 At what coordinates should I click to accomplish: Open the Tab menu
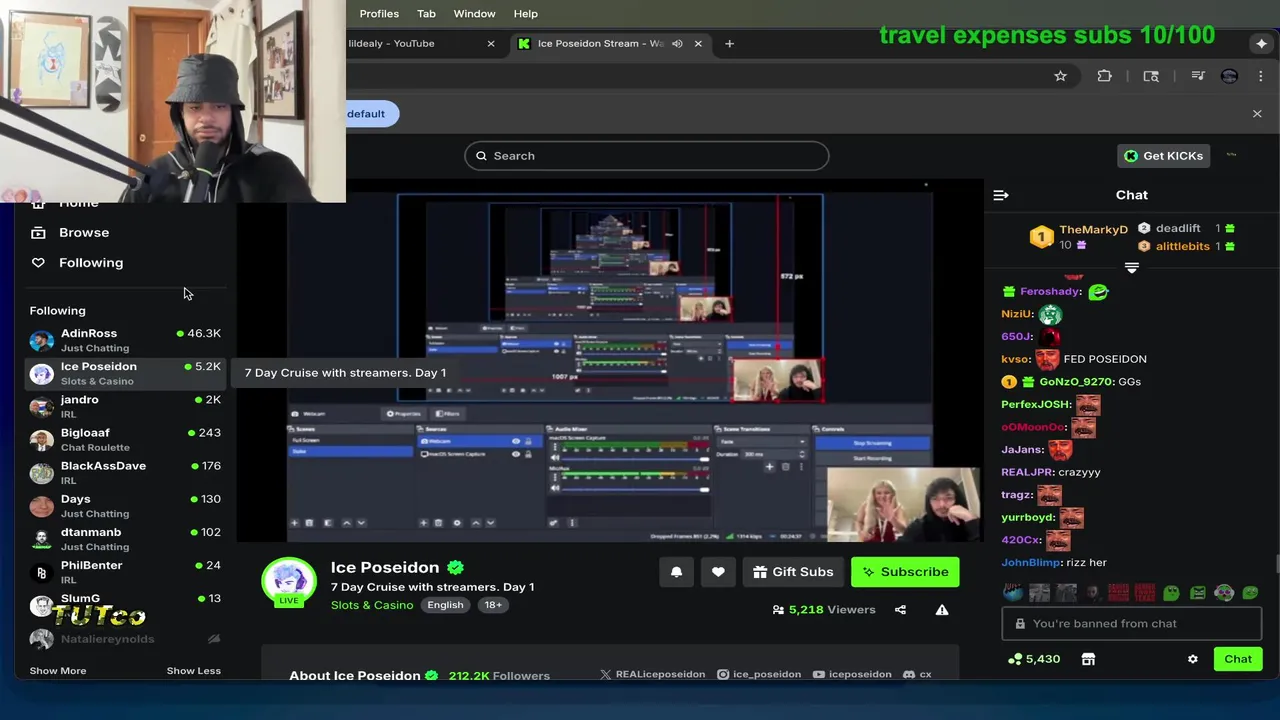(426, 13)
